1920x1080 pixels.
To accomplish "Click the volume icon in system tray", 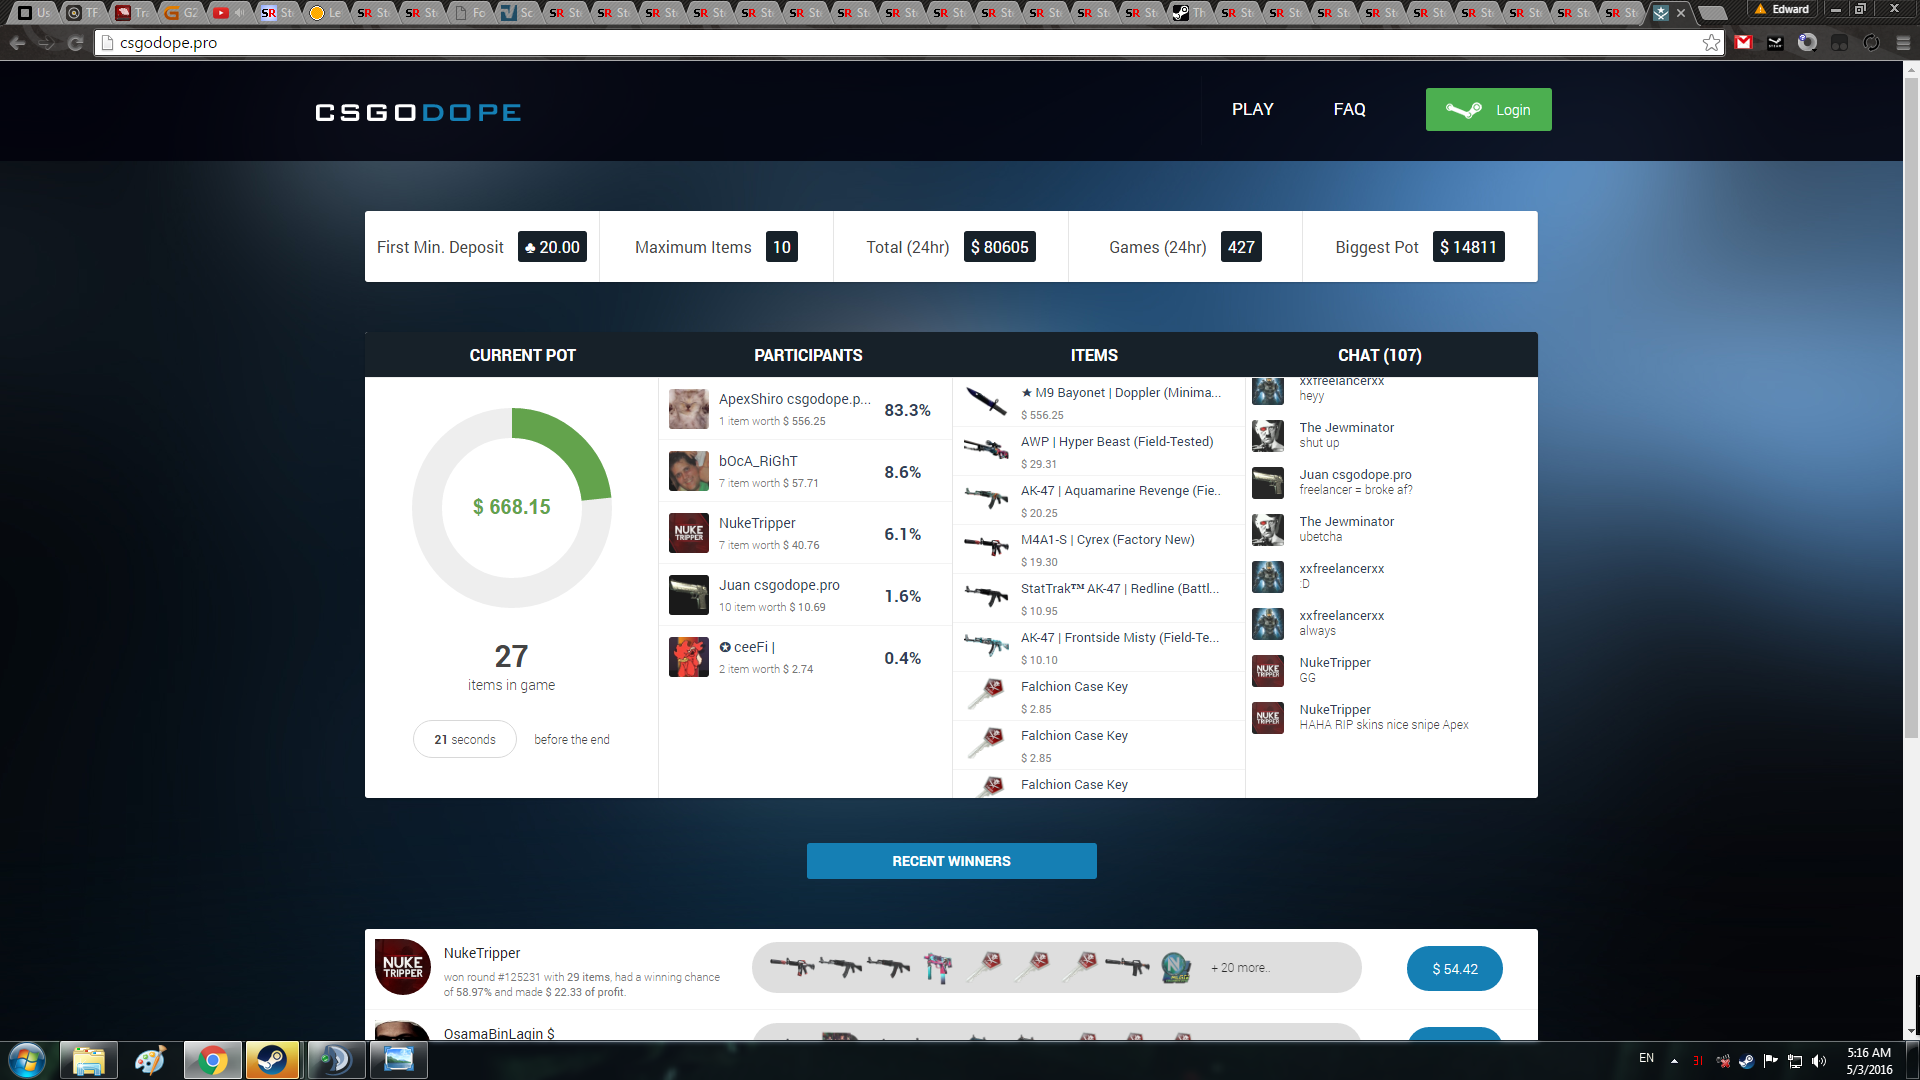I will coord(1819,1061).
